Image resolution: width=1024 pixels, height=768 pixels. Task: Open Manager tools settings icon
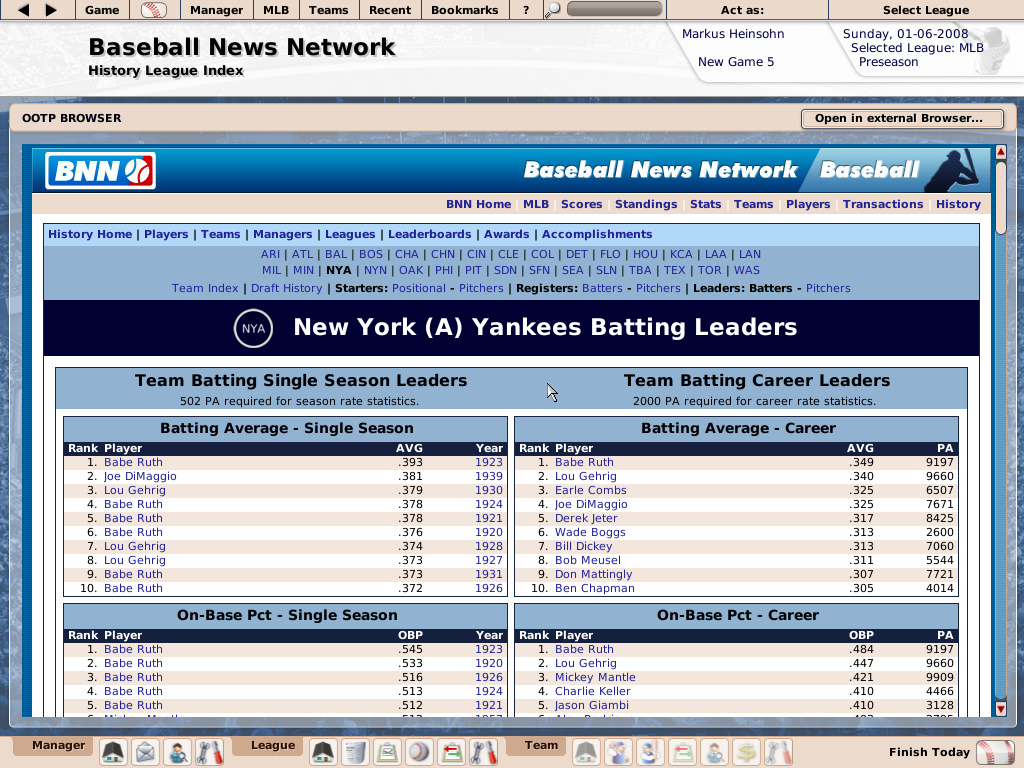(210, 752)
